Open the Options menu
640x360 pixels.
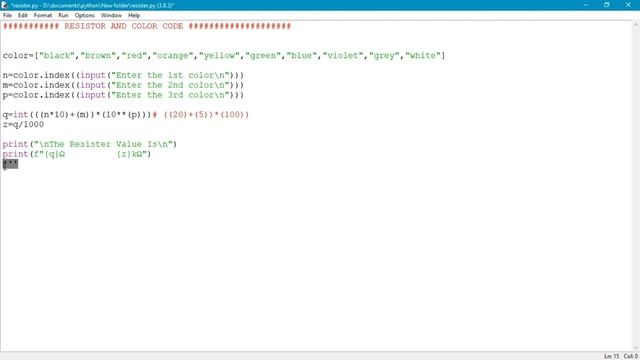tap(84, 15)
